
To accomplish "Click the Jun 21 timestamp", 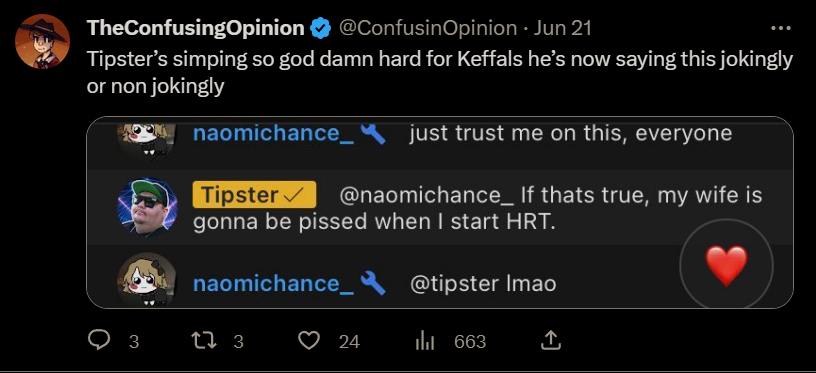I will click(x=563, y=28).
